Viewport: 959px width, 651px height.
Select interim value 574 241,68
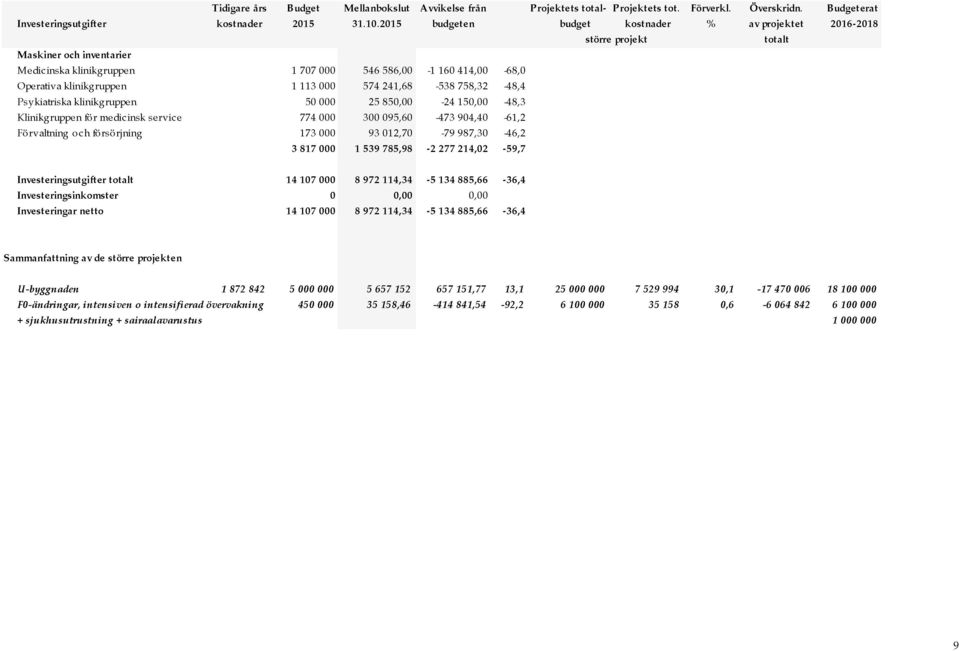point(388,86)
